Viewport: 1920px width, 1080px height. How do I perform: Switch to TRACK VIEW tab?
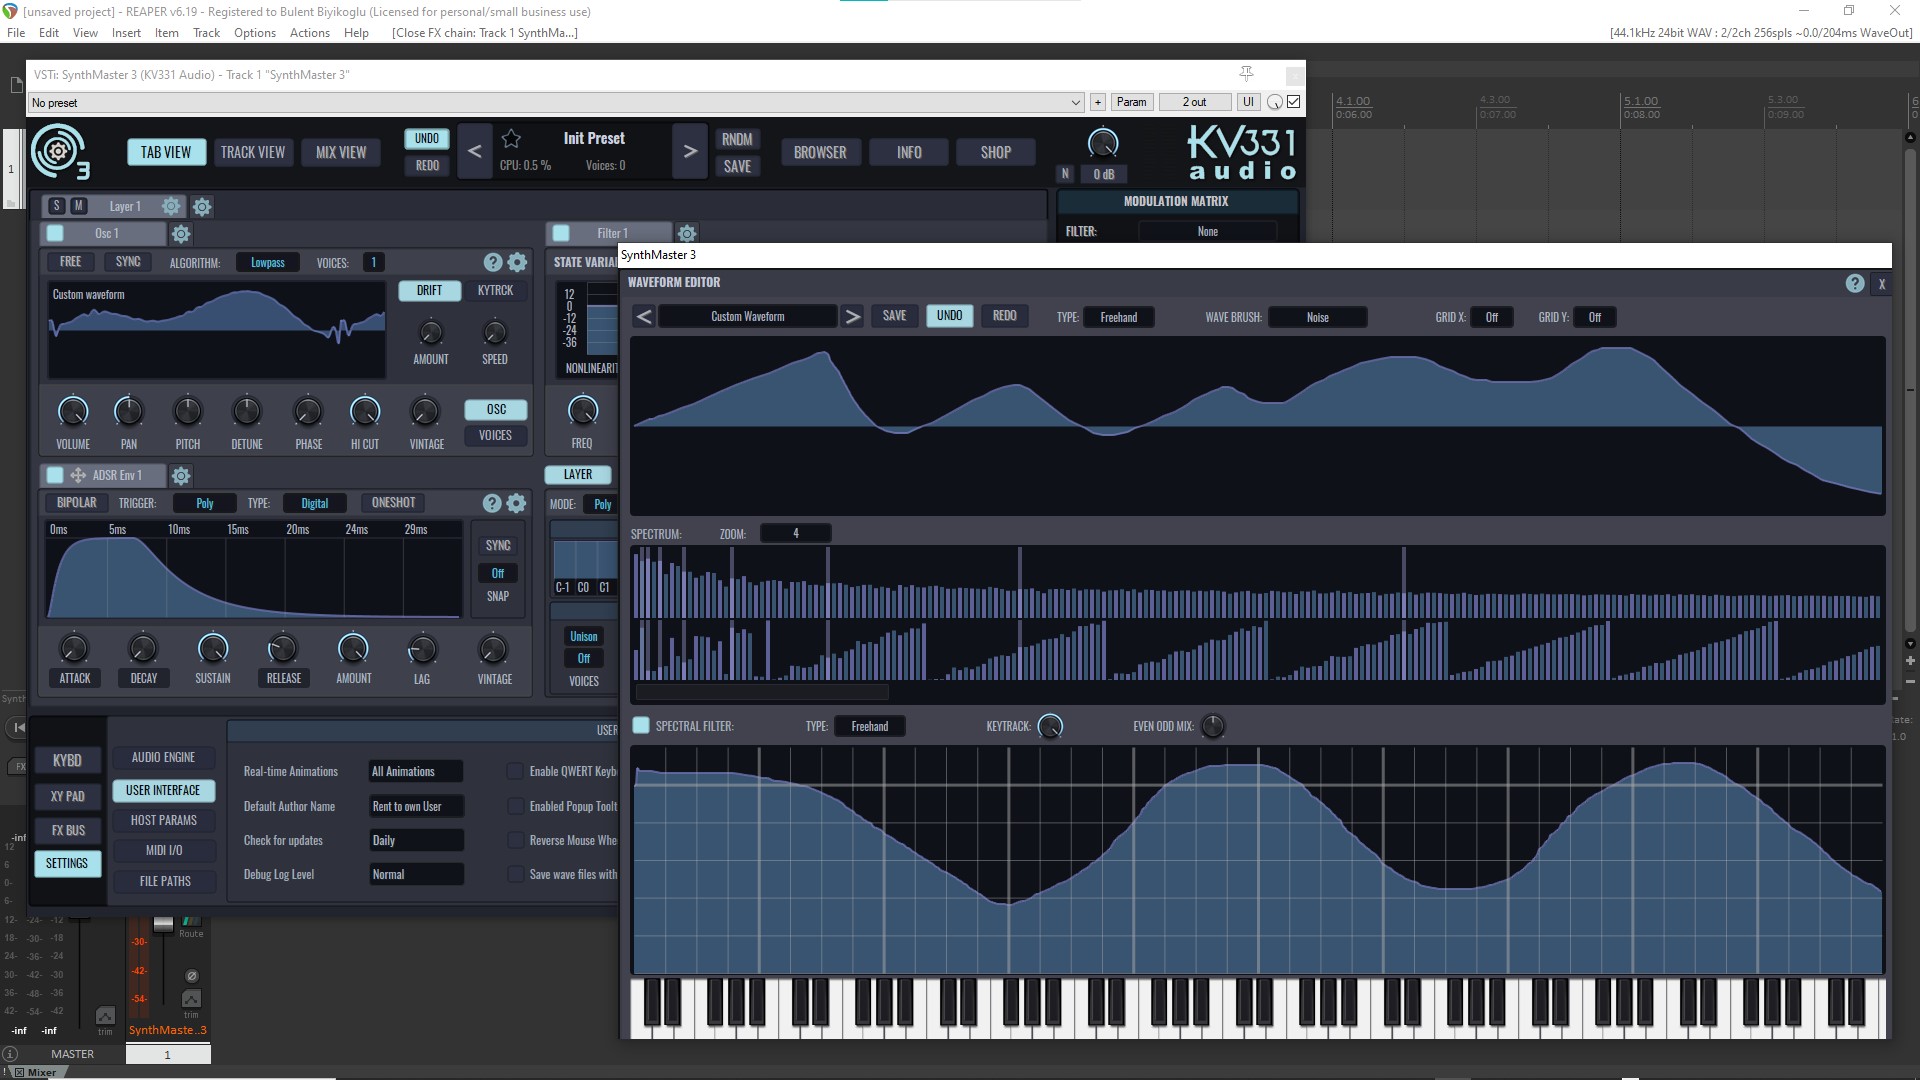(253, 152)
